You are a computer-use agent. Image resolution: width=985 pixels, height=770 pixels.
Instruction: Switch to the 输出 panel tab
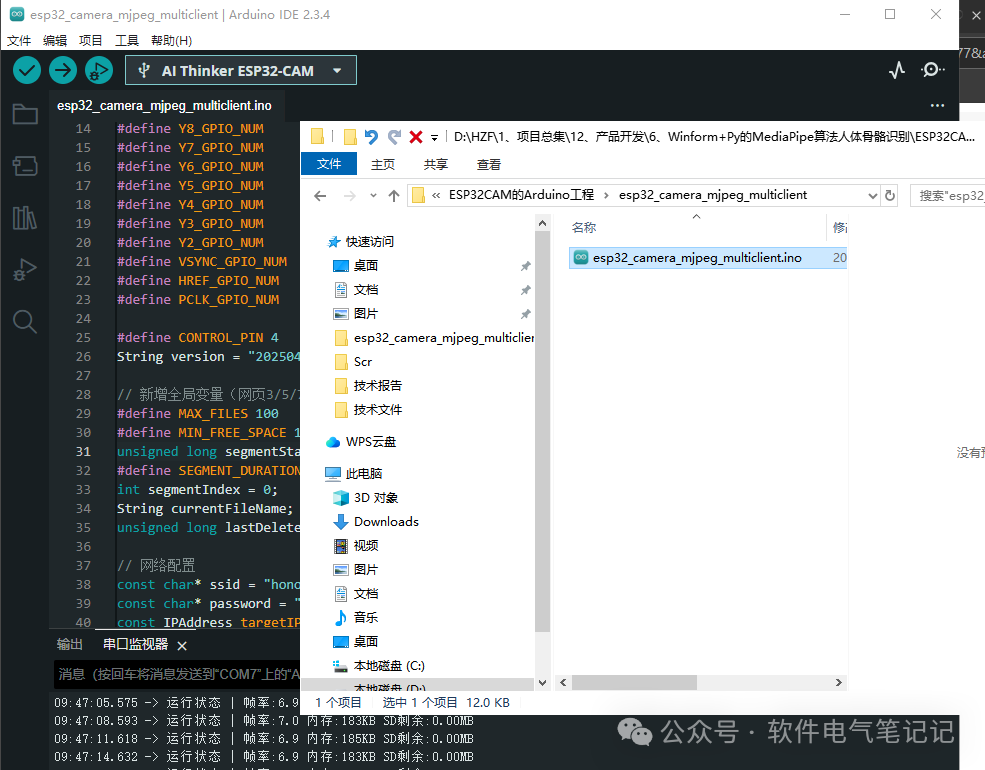(x=70, y=644)
